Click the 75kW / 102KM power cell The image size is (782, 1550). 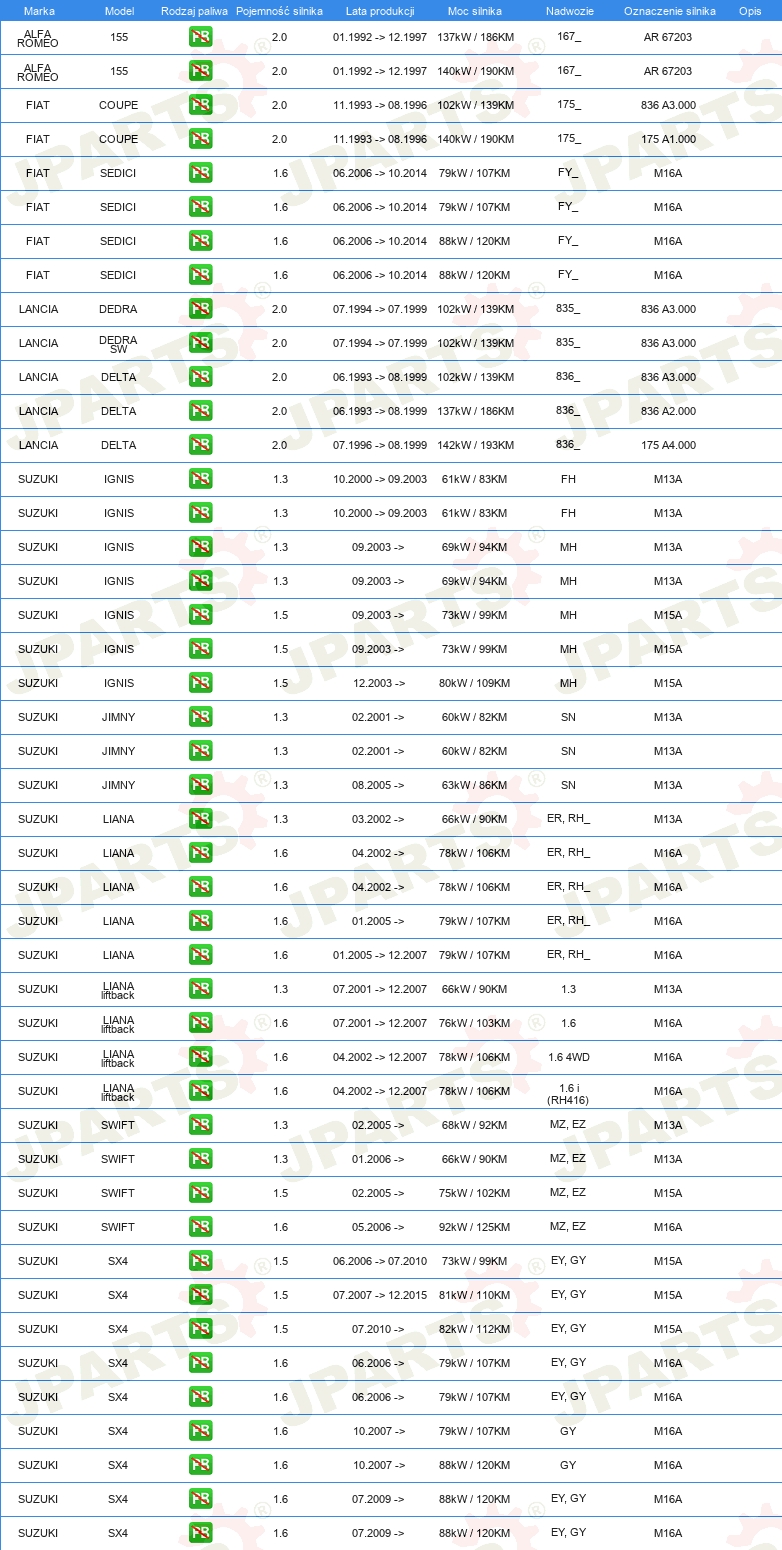(x=476, y=1193)
